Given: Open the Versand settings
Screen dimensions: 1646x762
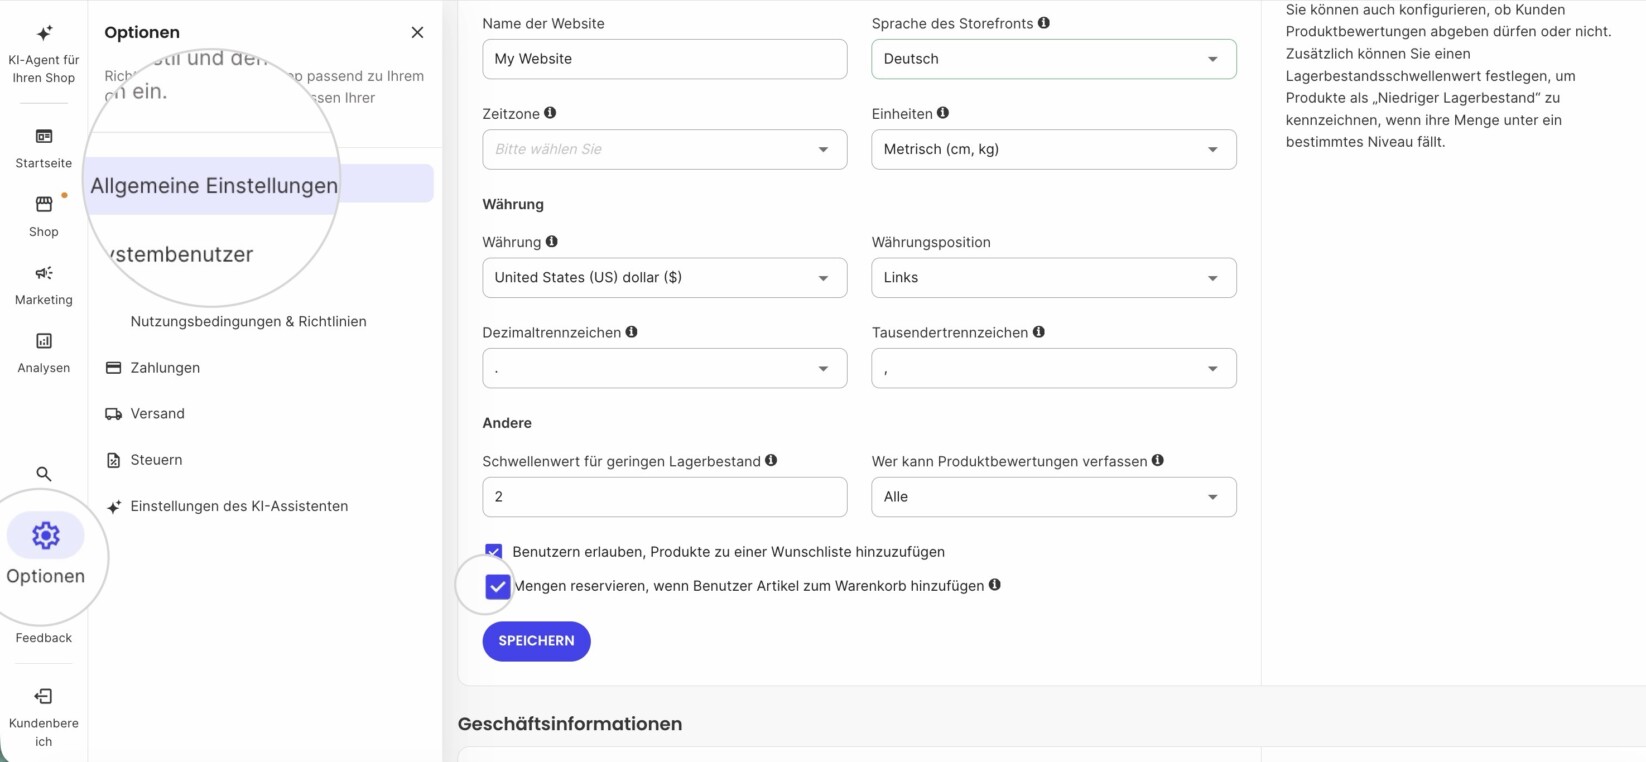Looking at the screenshot, I should [145, 414].
